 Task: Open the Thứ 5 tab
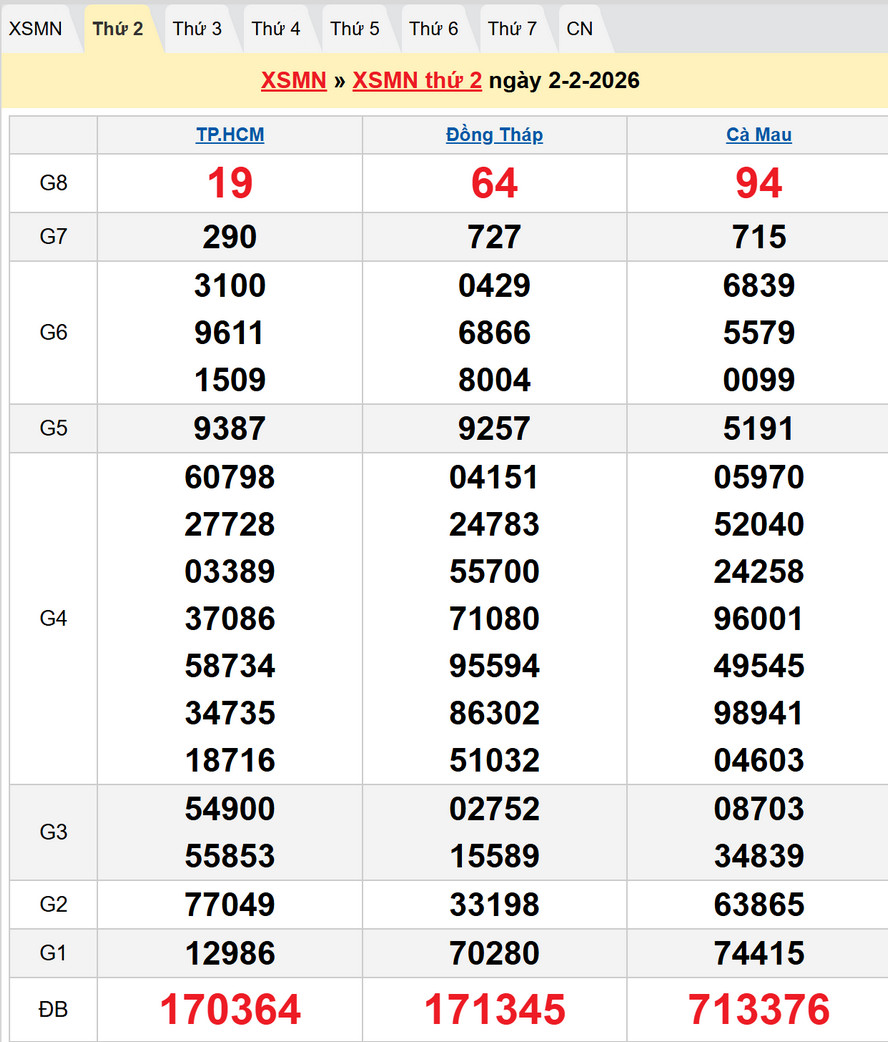(x=355, y=29)
